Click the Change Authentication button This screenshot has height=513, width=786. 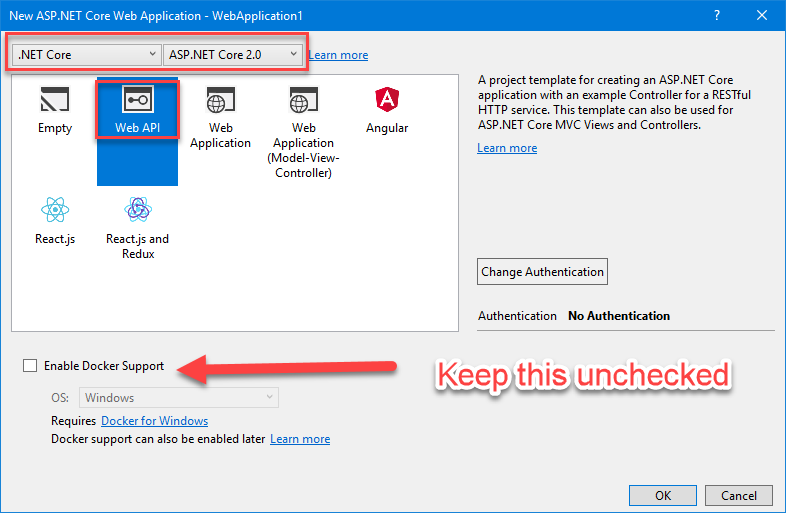pos(542,272)
